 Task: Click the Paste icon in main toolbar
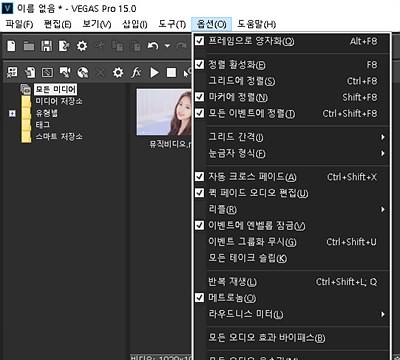(135, 46)
